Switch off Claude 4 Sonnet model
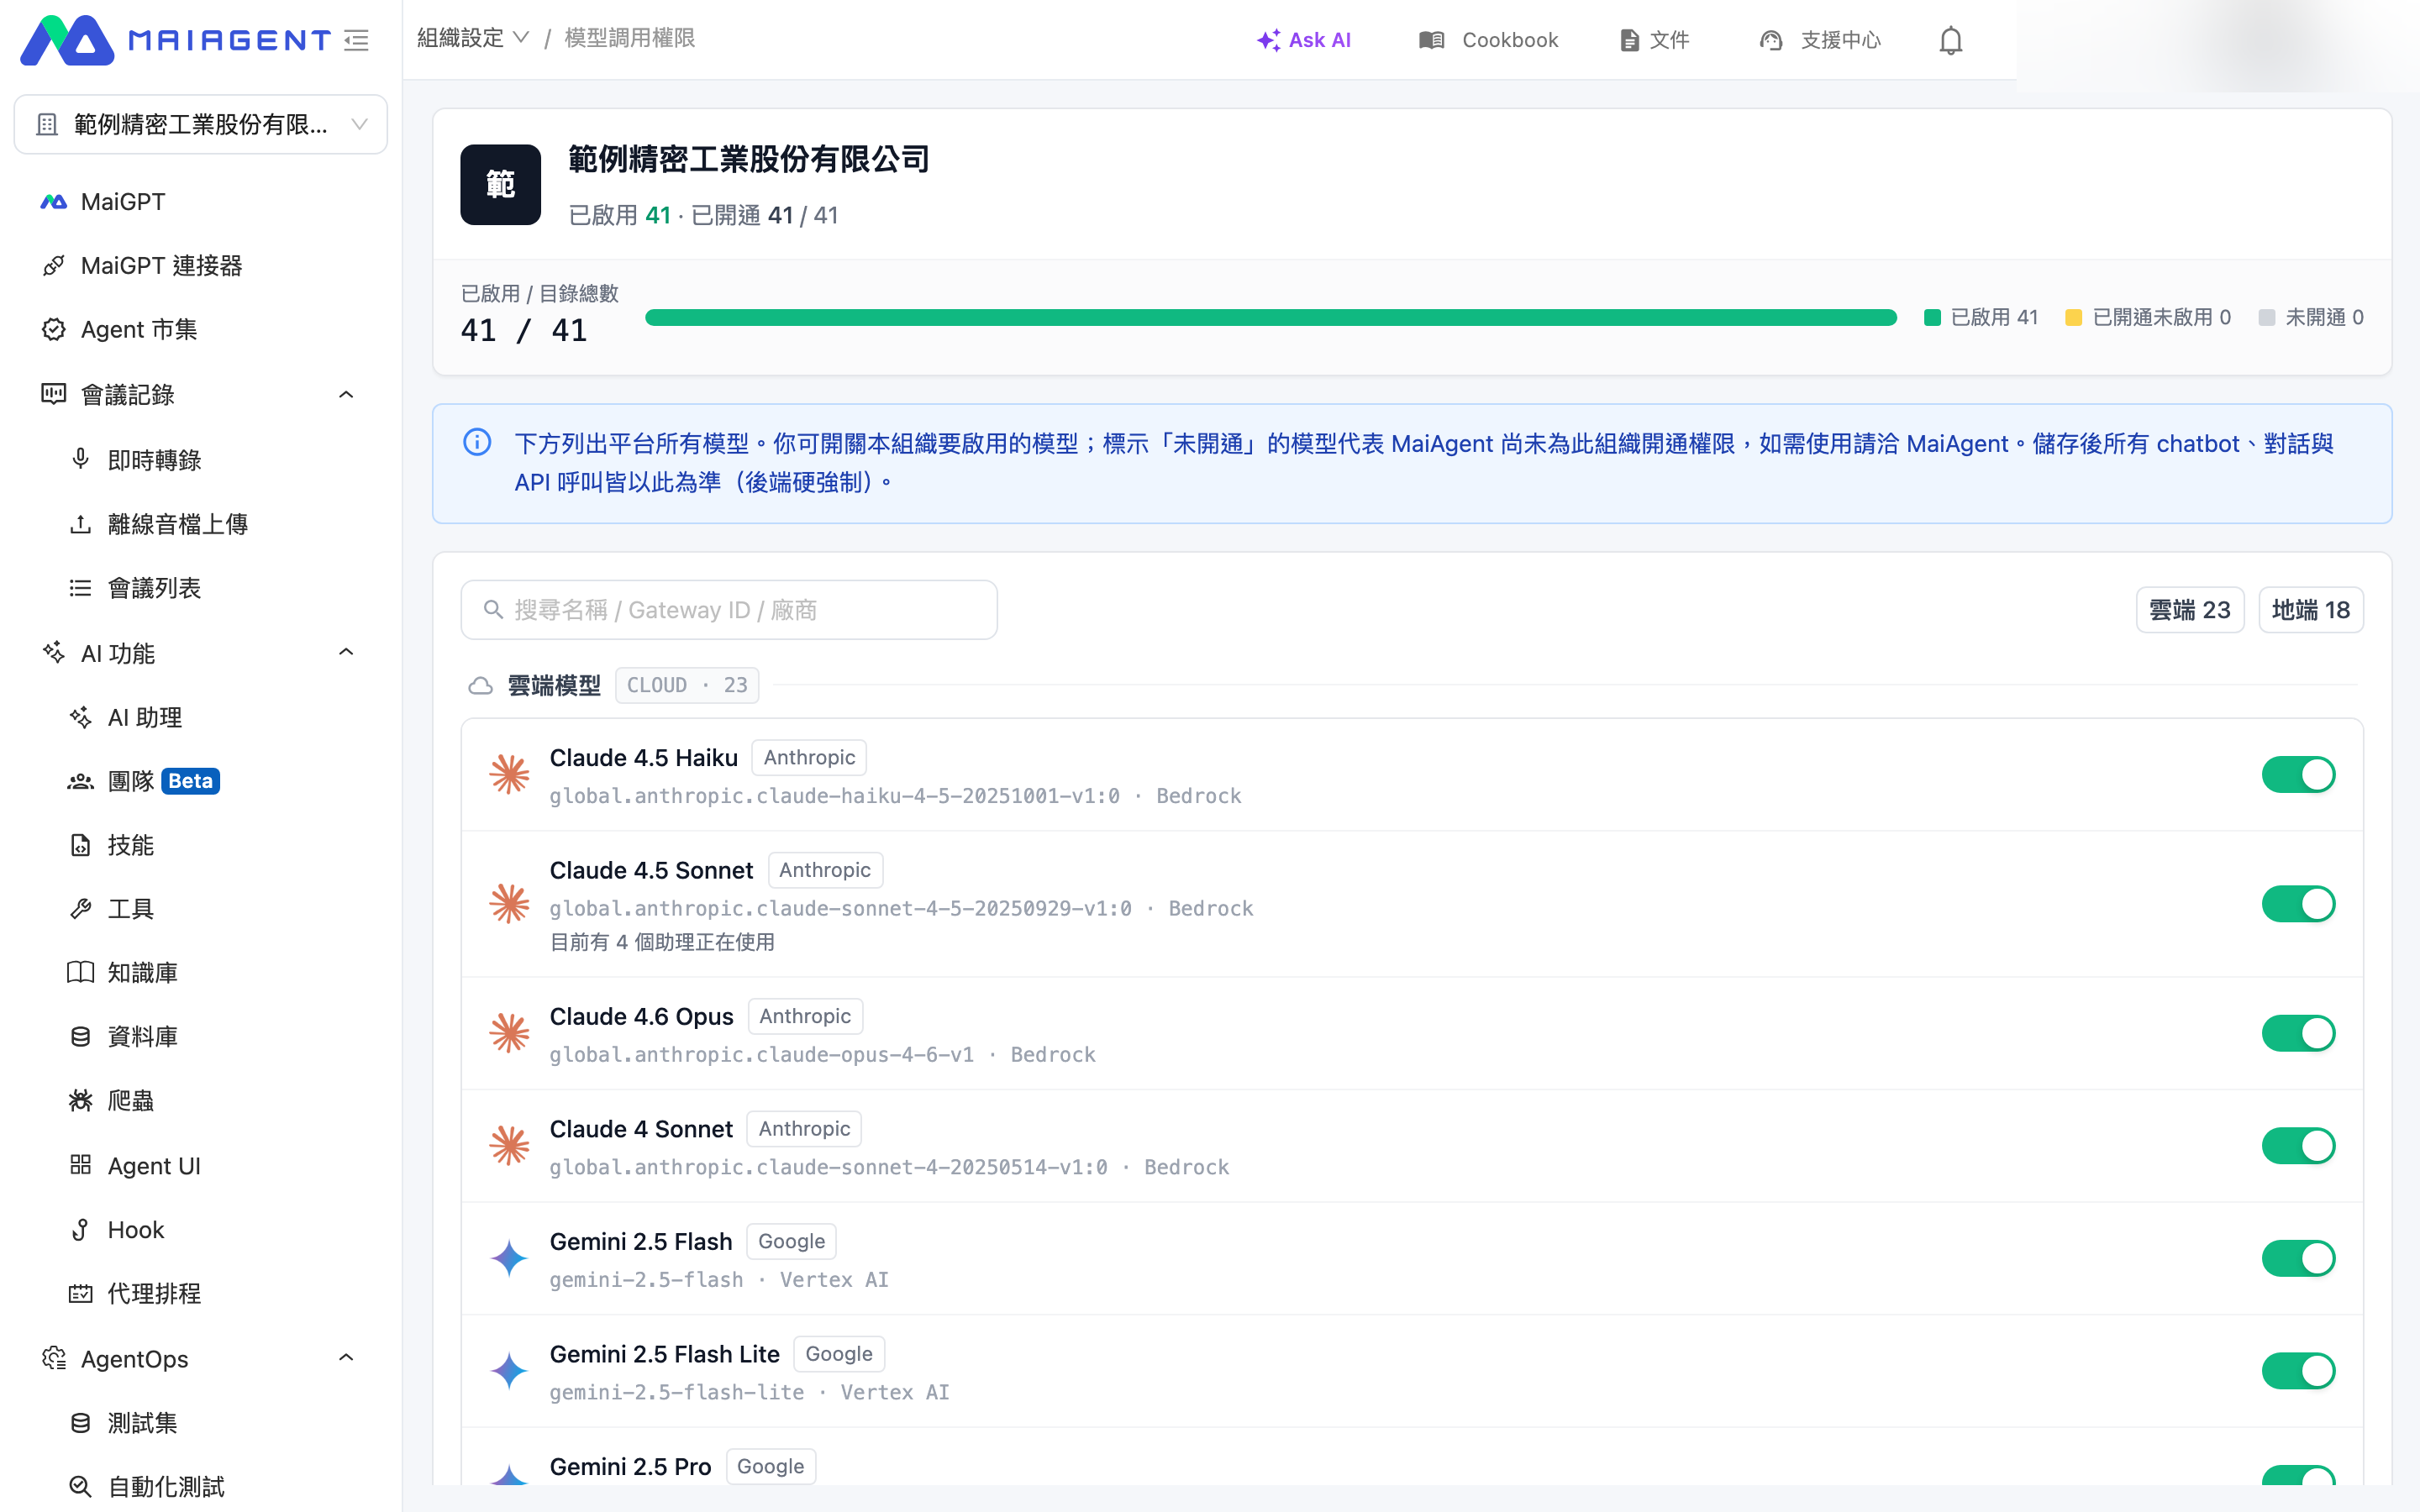The height and width of the screenshot is (1512, 2420). pos(2298,1146)
